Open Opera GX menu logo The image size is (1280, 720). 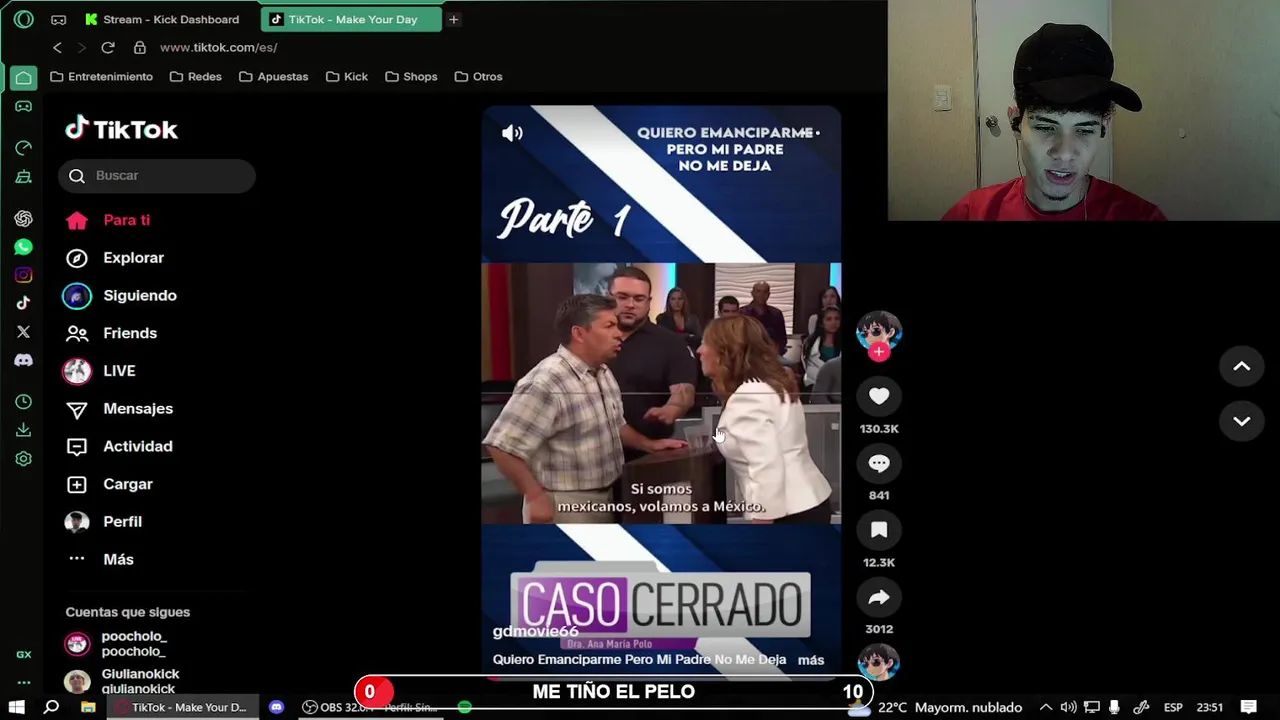23,19
